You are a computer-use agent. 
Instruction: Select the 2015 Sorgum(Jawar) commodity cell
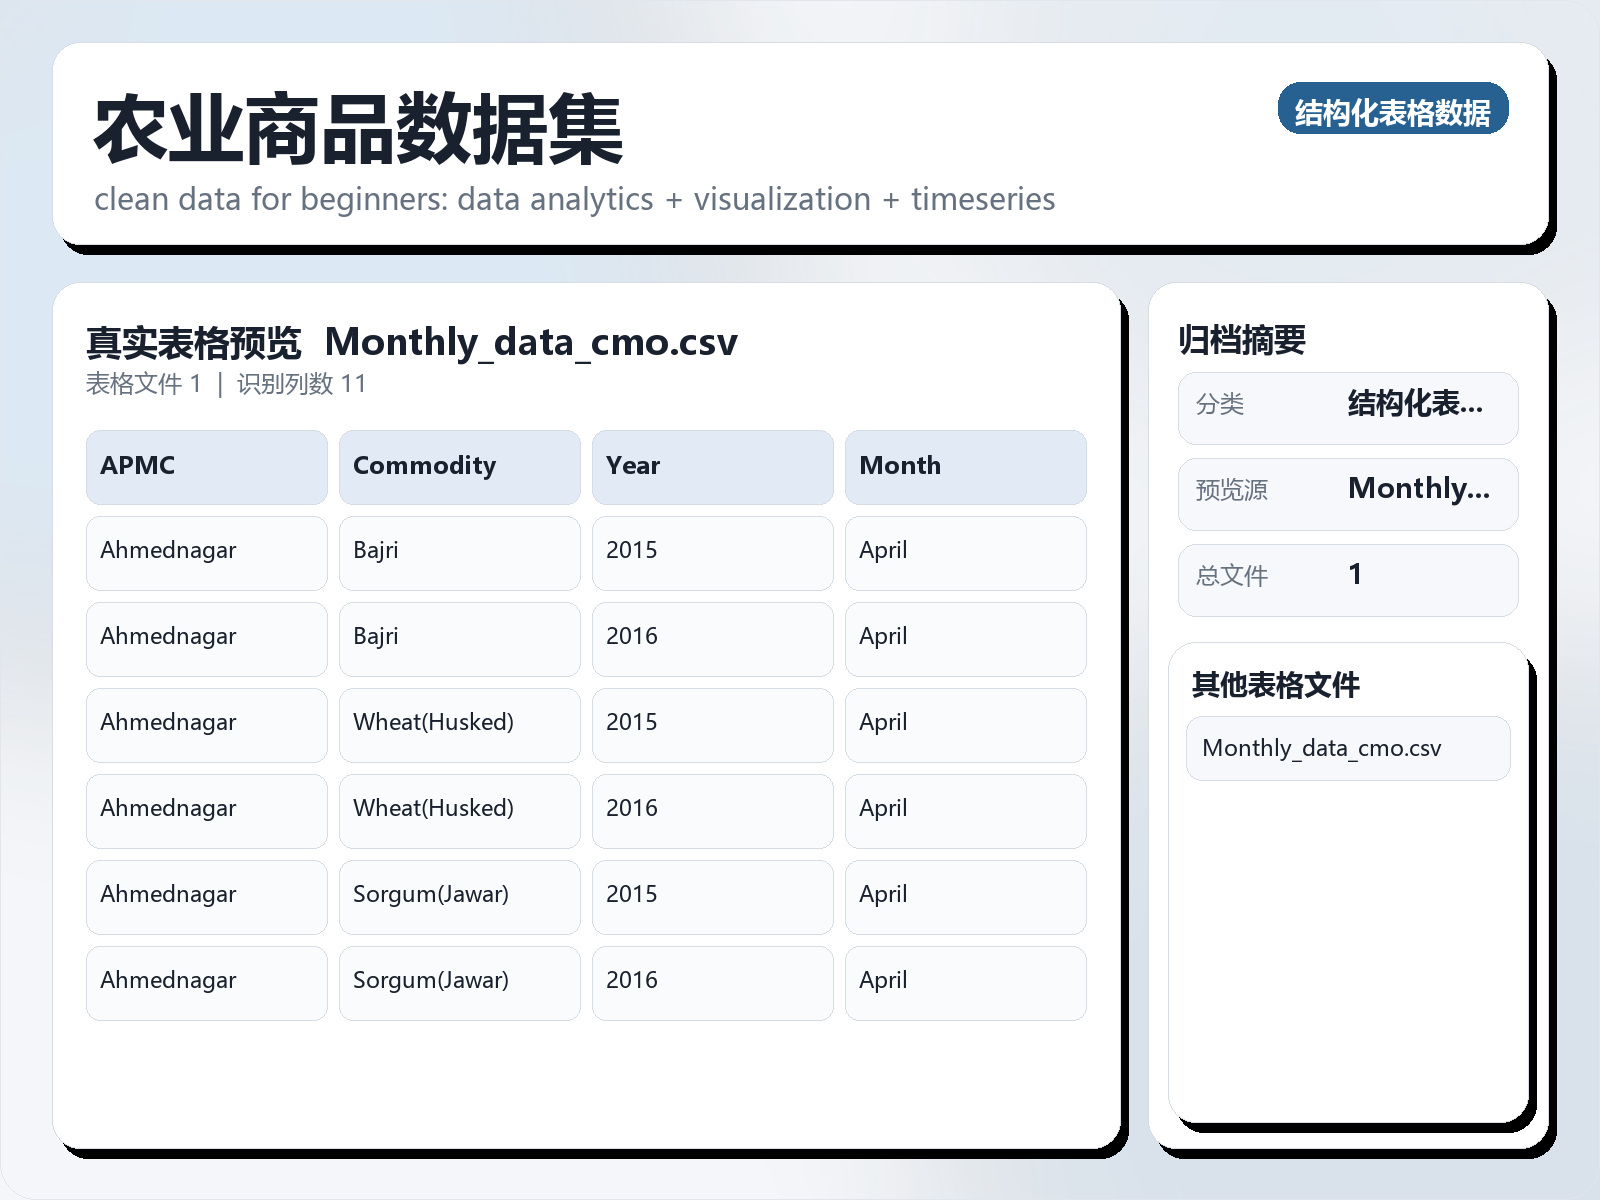pyautogui.click(x=459, y=897)
